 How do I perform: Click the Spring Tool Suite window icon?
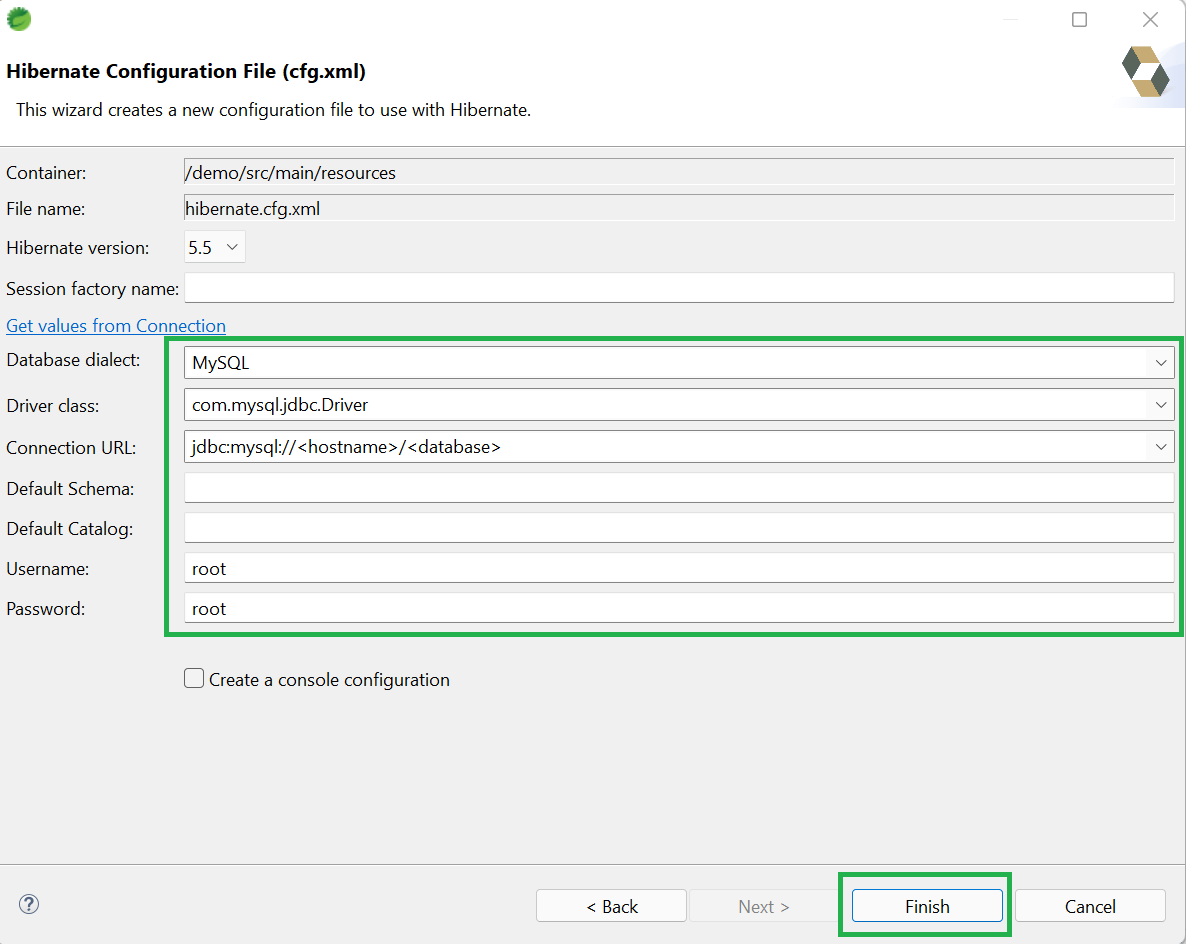18,19
